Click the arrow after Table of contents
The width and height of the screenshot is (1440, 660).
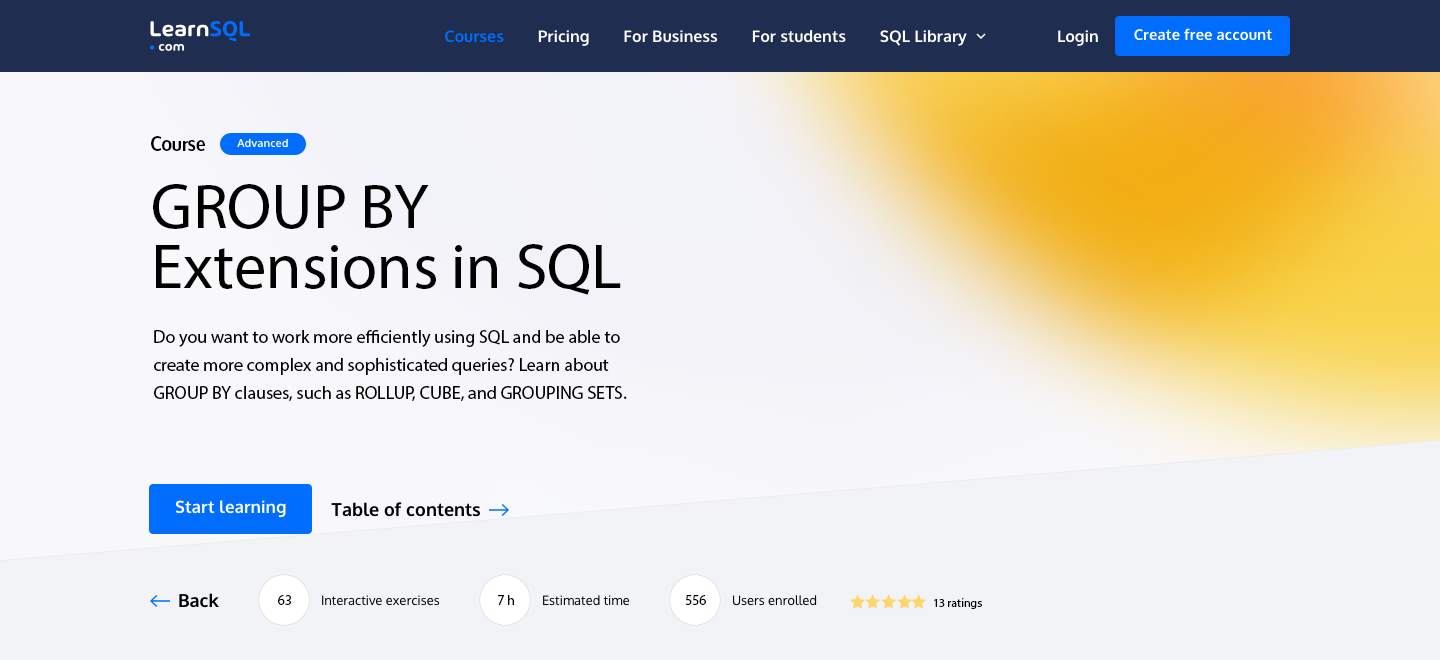click(499, 510)
